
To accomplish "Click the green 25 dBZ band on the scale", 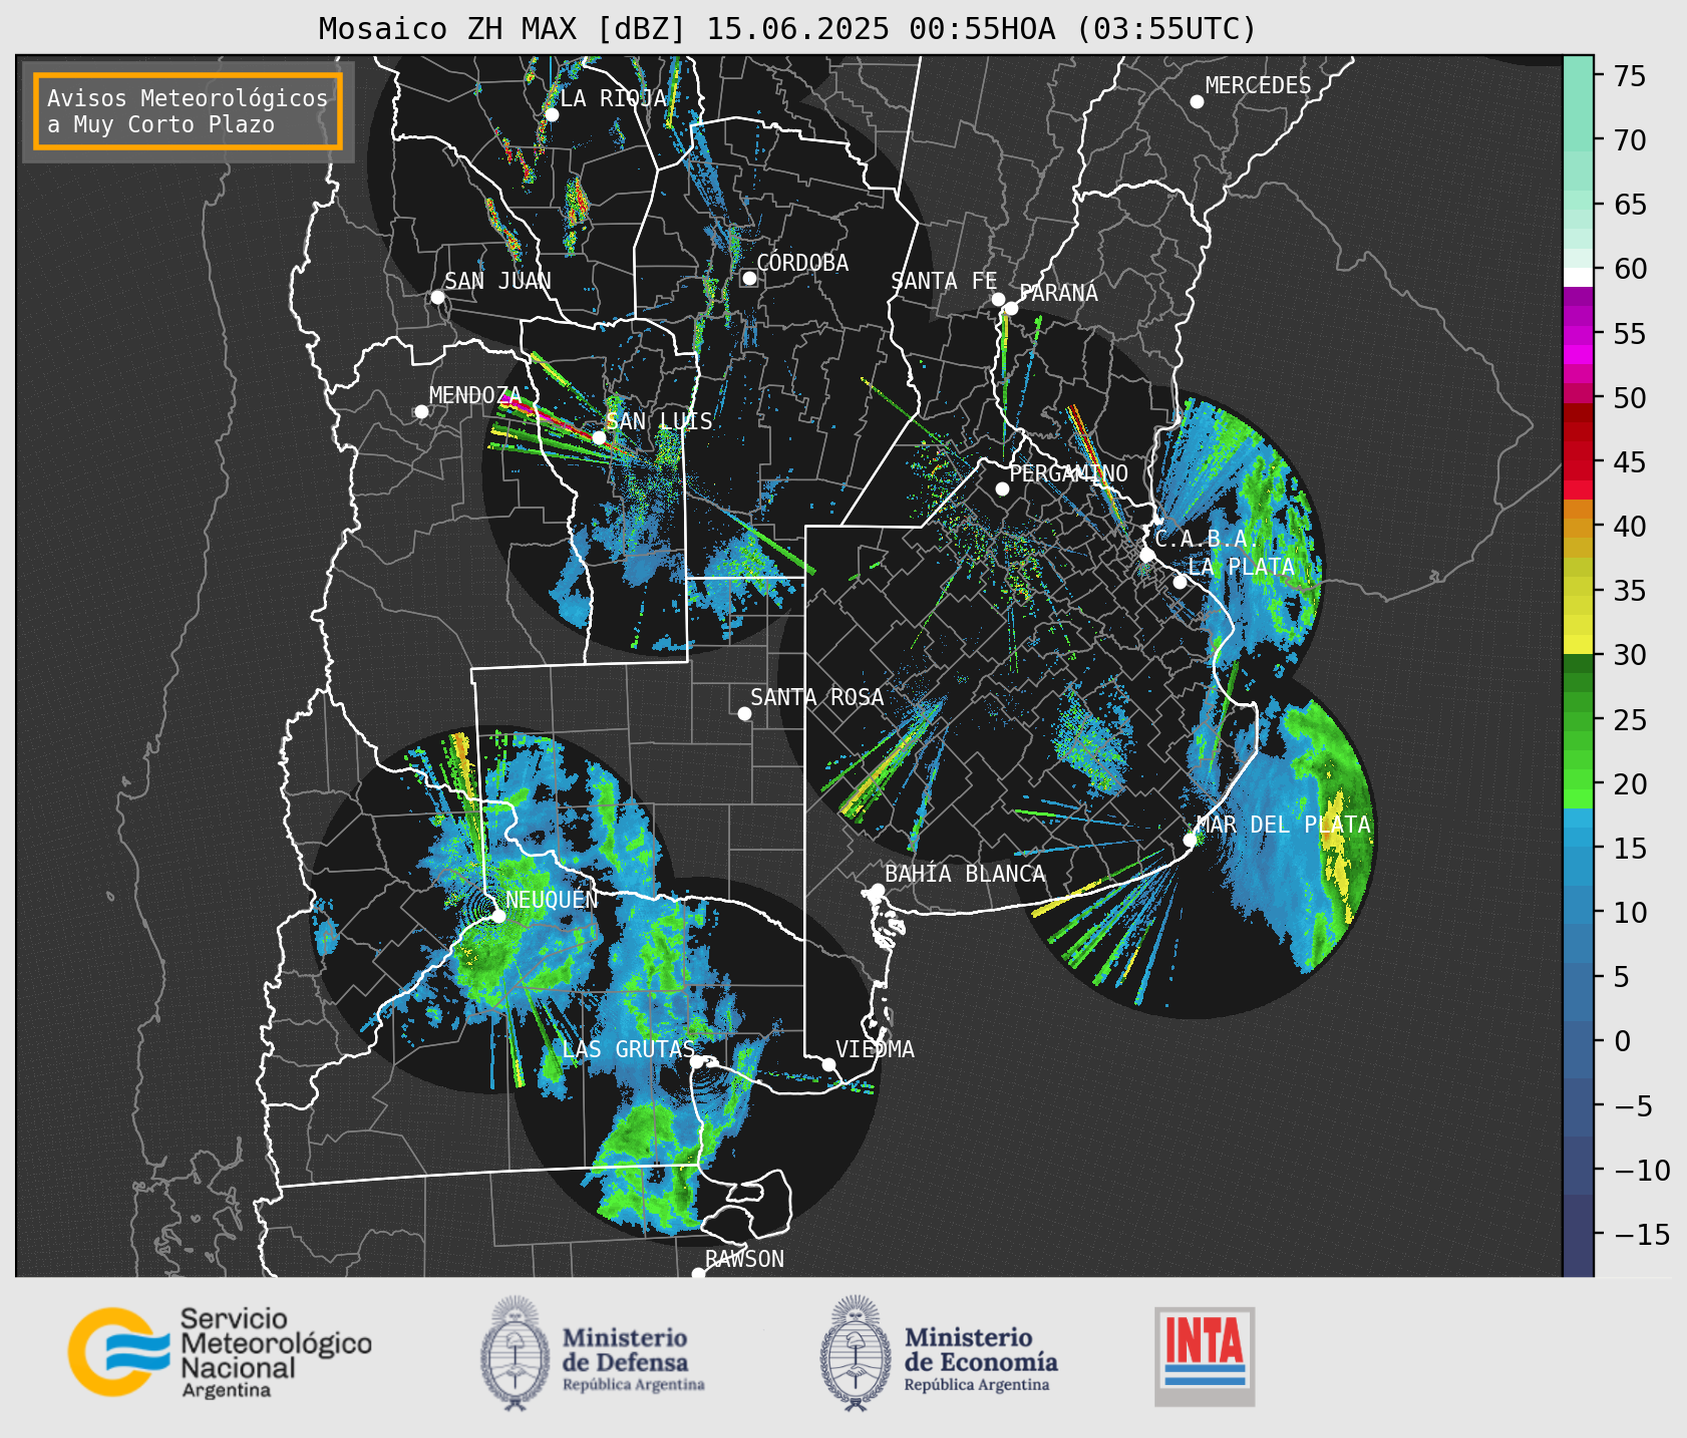I will pyautogui.click(x=1578, y=719).
